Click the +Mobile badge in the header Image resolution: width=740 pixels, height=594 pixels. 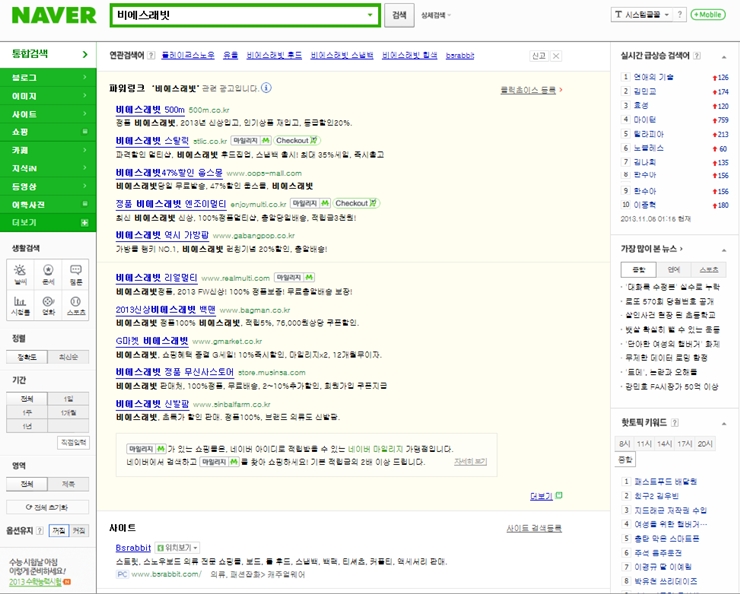[707, 15]
